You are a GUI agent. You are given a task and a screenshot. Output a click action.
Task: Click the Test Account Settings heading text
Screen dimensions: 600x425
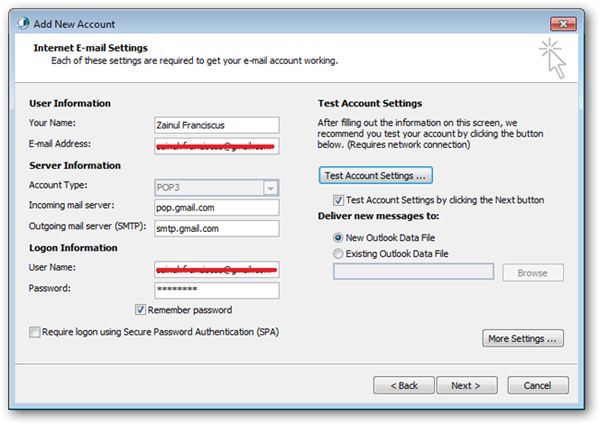click(x=370, y=103)
